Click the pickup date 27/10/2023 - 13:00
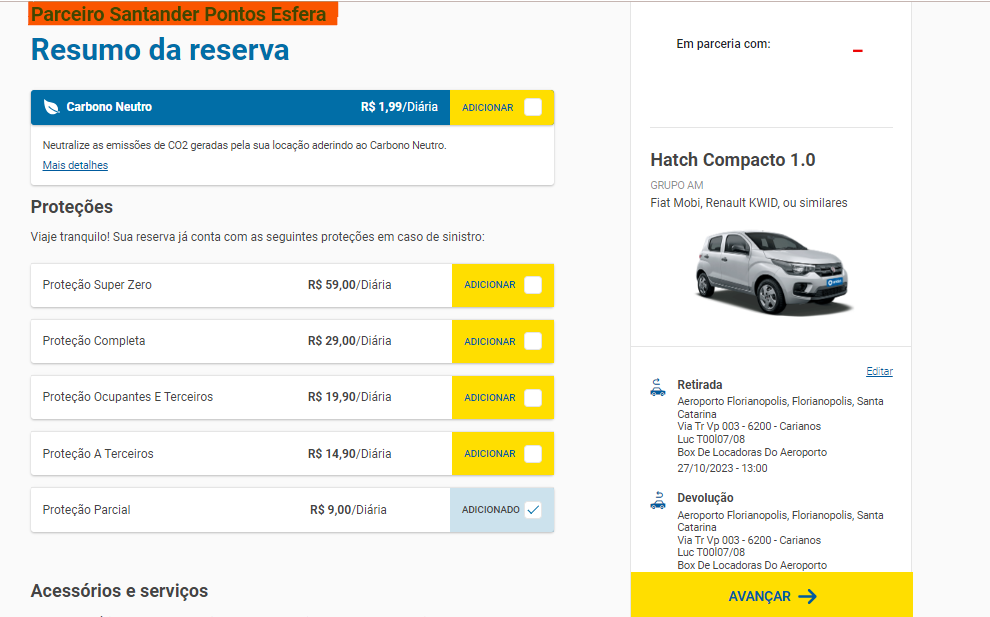The height and width of the screenshot is (617, 990). pos(722,468)
